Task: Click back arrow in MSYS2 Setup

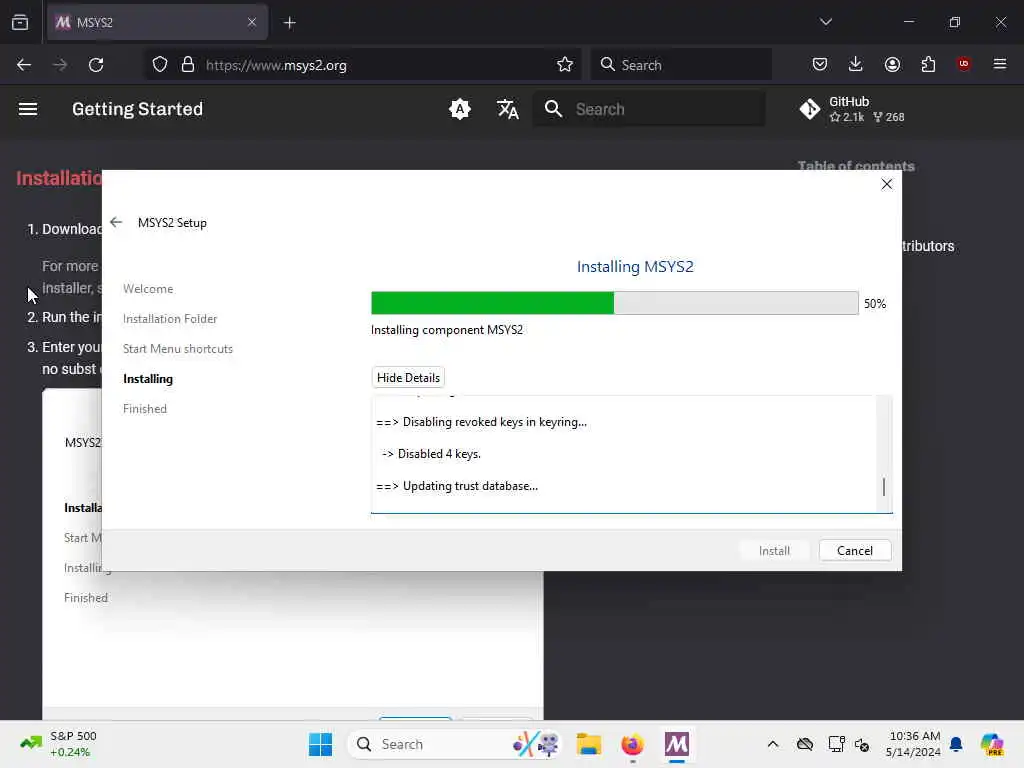Action: pos(116,222)
